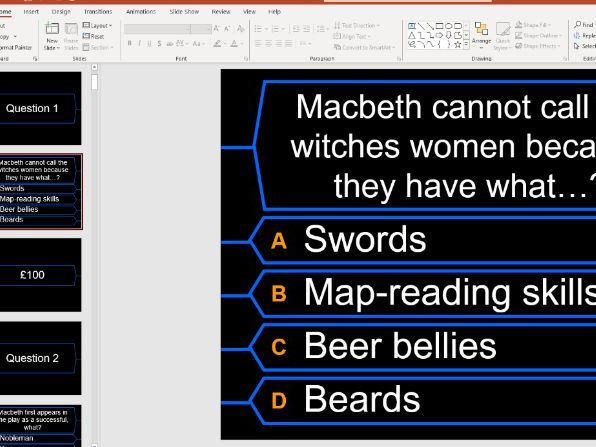This screenshot has width=596, height=447.
Task: Select the Left Brace shape
Action: tap(439, 44)
